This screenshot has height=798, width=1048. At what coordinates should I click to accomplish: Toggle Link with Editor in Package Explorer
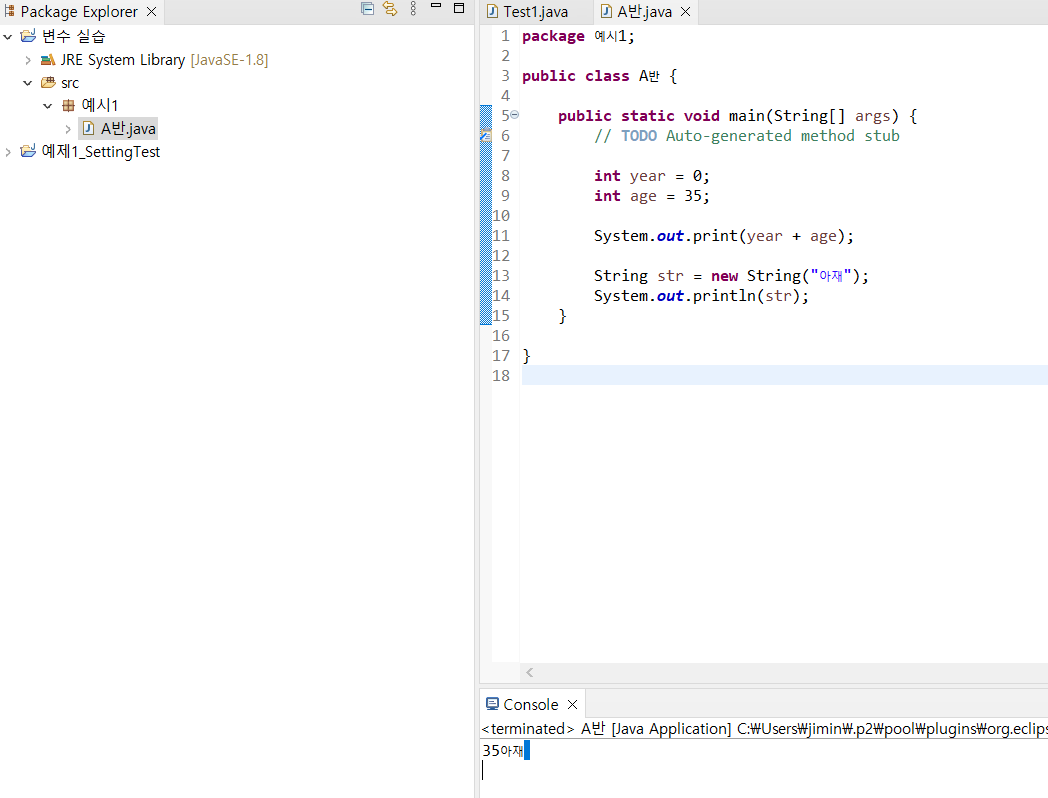(x=390, y=9)
